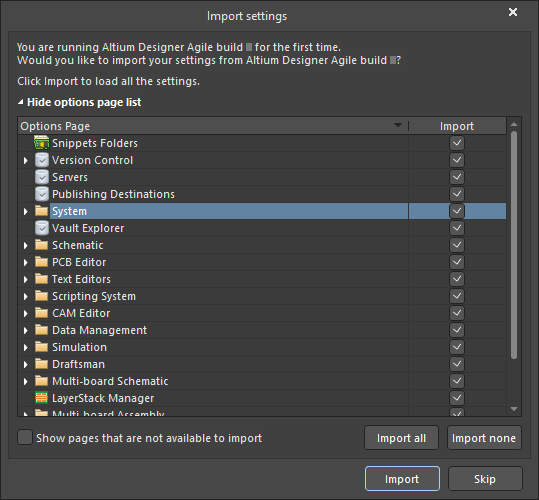Click the Data Management folder icon
Screen dimensions: 539x500
coord(42,330)
